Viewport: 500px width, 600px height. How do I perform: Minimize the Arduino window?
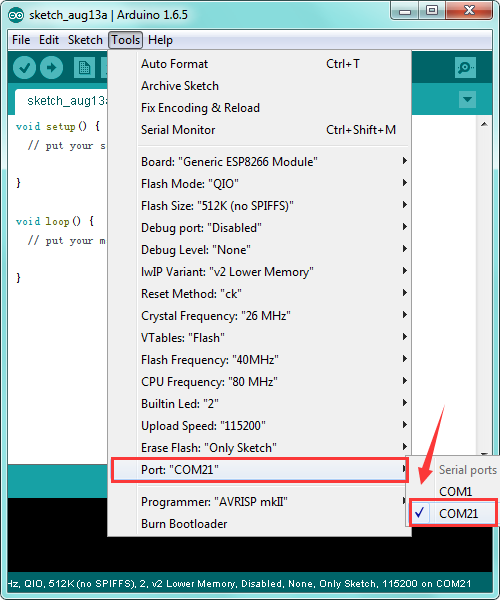(x=404, y=11)
